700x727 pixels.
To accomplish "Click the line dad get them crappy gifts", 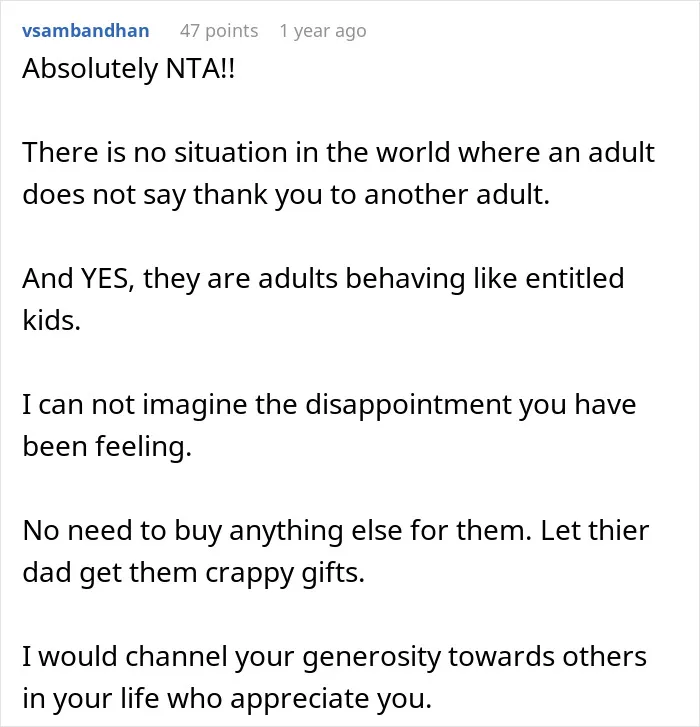I will click(193, 573).
